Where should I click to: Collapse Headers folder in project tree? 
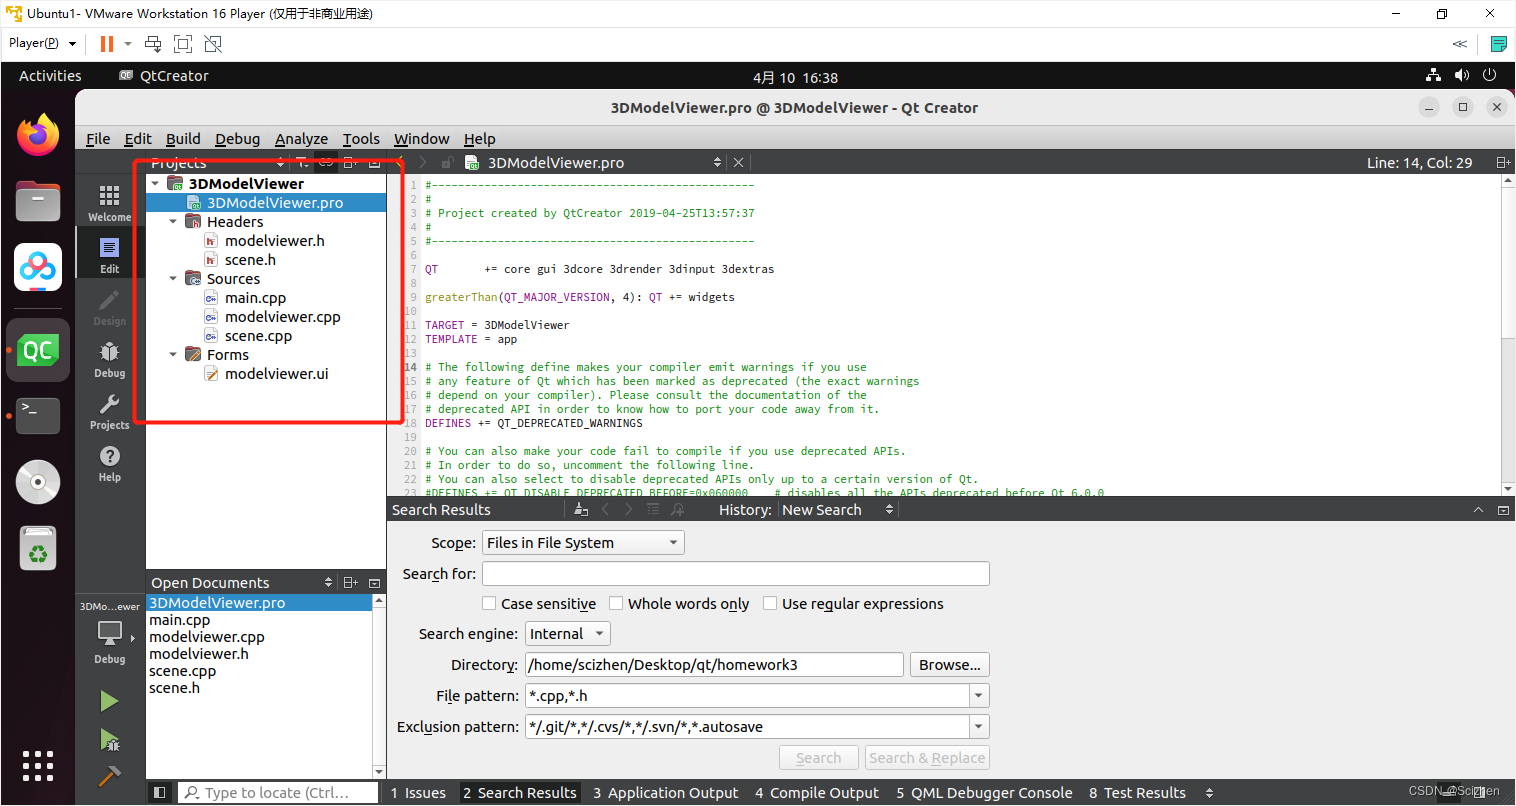pos(173,222)
